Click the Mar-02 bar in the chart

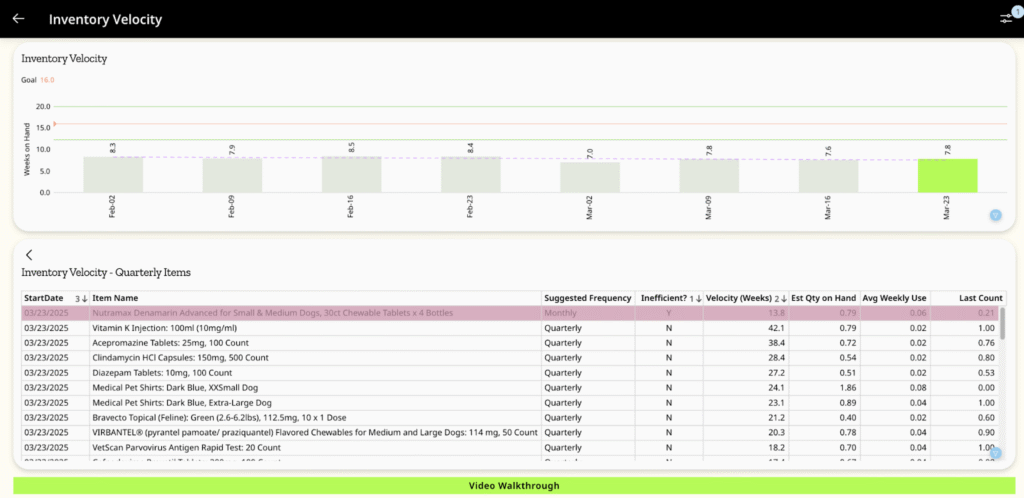[590, 177]
